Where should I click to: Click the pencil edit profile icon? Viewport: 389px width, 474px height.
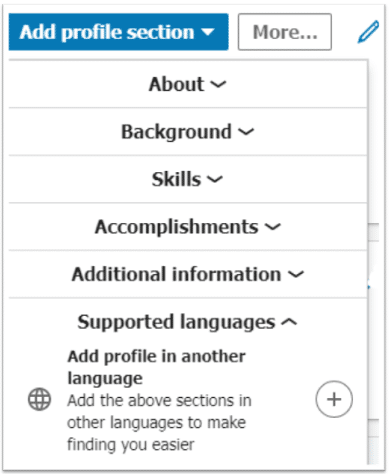coord(368,32)
